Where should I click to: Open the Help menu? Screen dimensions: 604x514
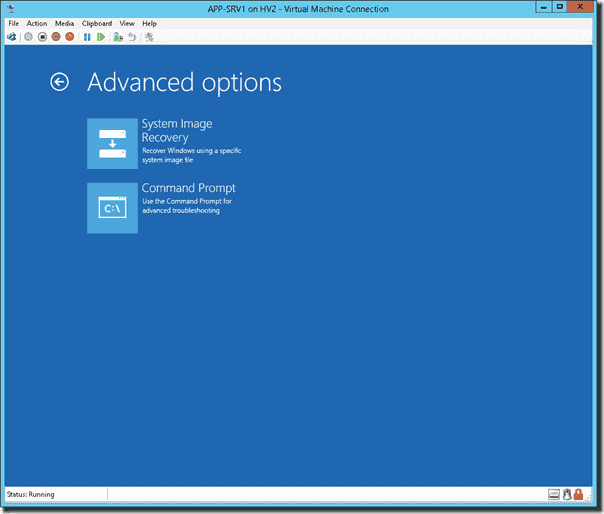click(149, 24)
